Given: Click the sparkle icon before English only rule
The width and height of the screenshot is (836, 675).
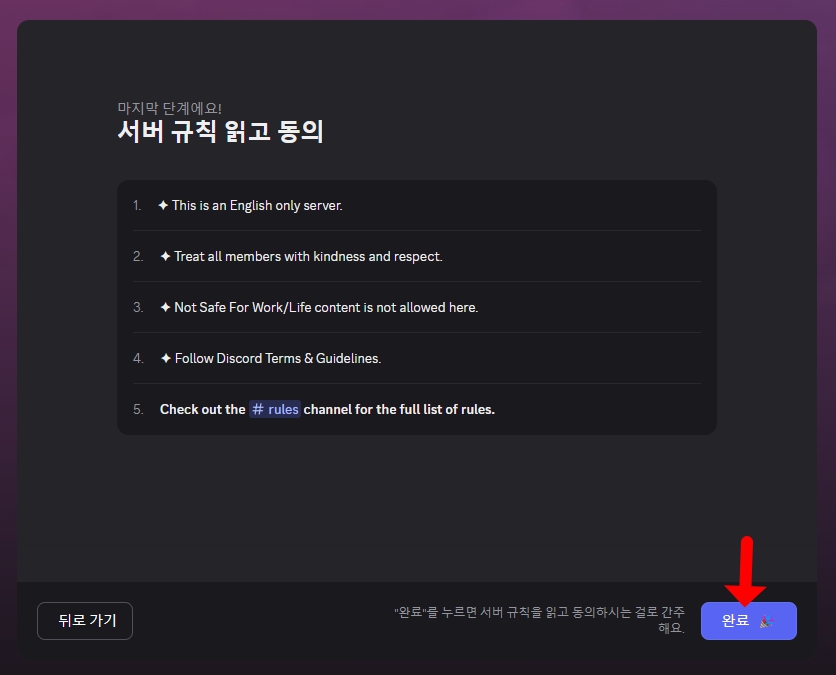Looking at the screenshot, I should click(163, 205).
